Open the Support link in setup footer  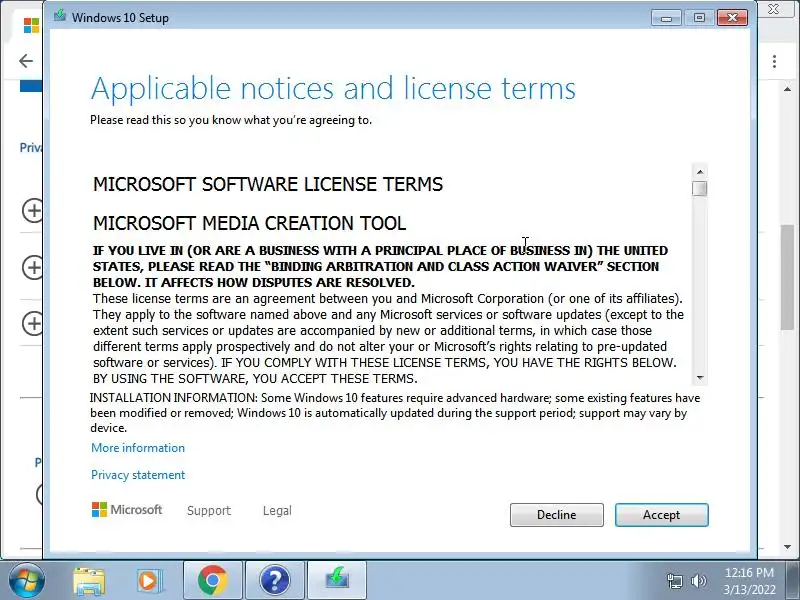pyautogui.click(x=209, y=511)
